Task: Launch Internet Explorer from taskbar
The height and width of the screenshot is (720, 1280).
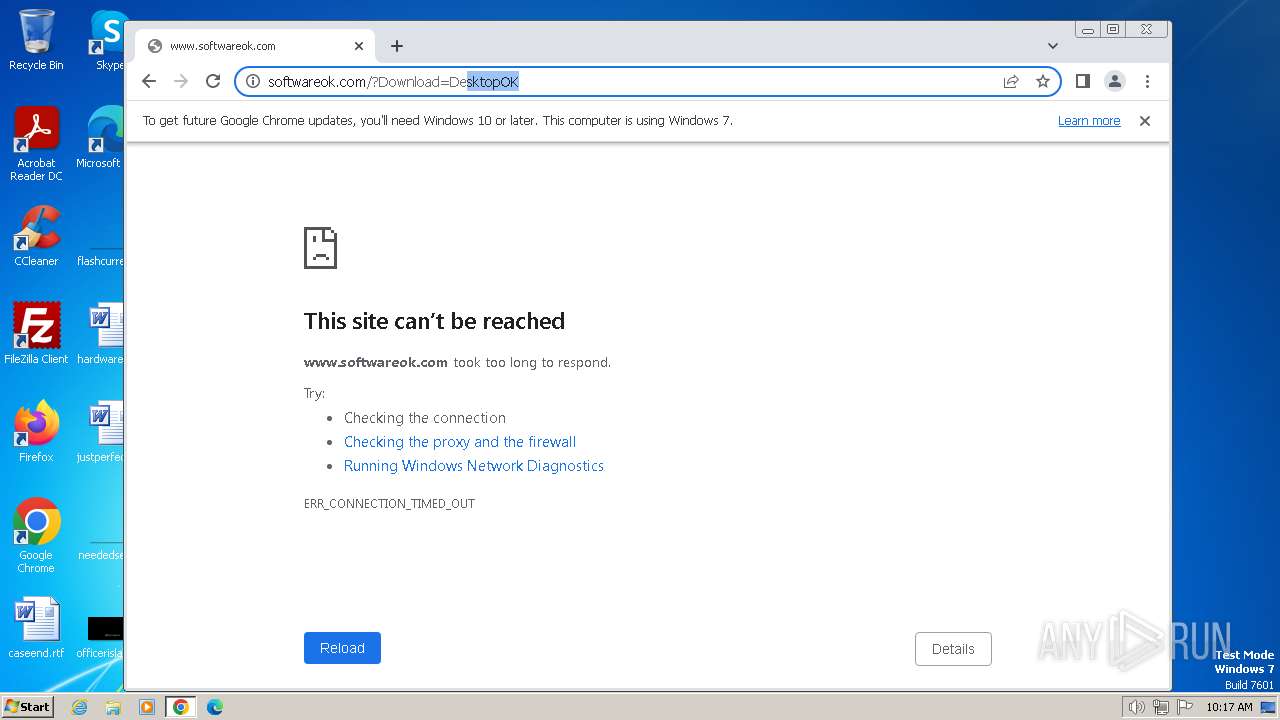Action: [80, 707]
